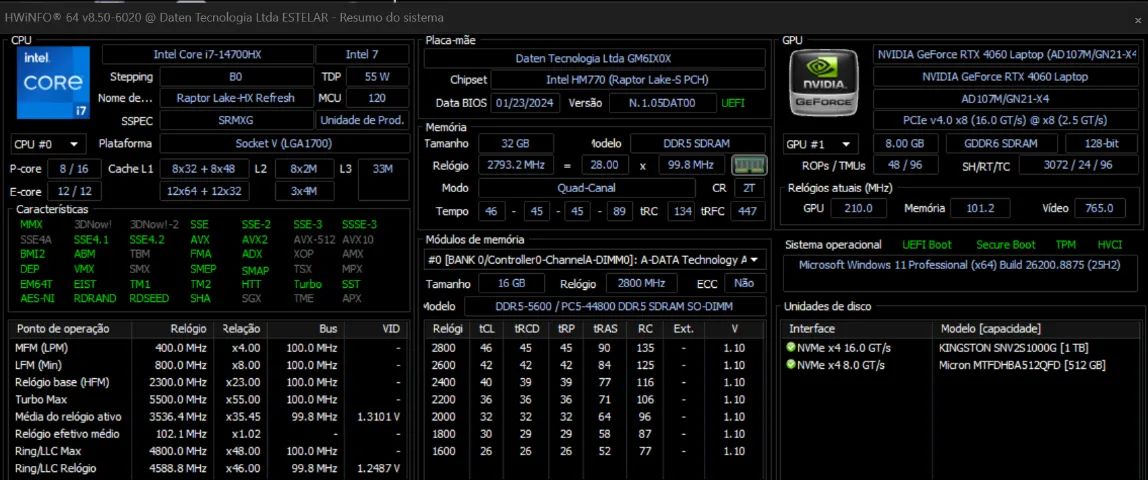The height and width of the screenshot is (480, 1148).
Task: Open the GPU #1 selector dropdown
Action: click(821, 144)
